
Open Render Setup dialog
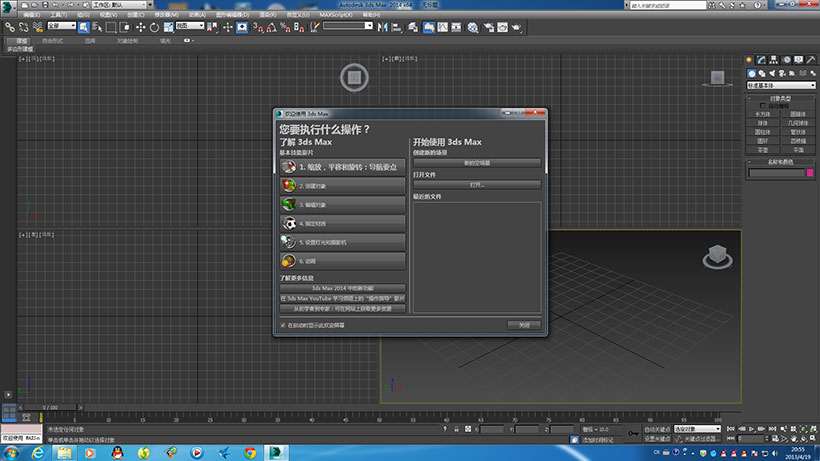pyautogui.click(x=488, y=27)
